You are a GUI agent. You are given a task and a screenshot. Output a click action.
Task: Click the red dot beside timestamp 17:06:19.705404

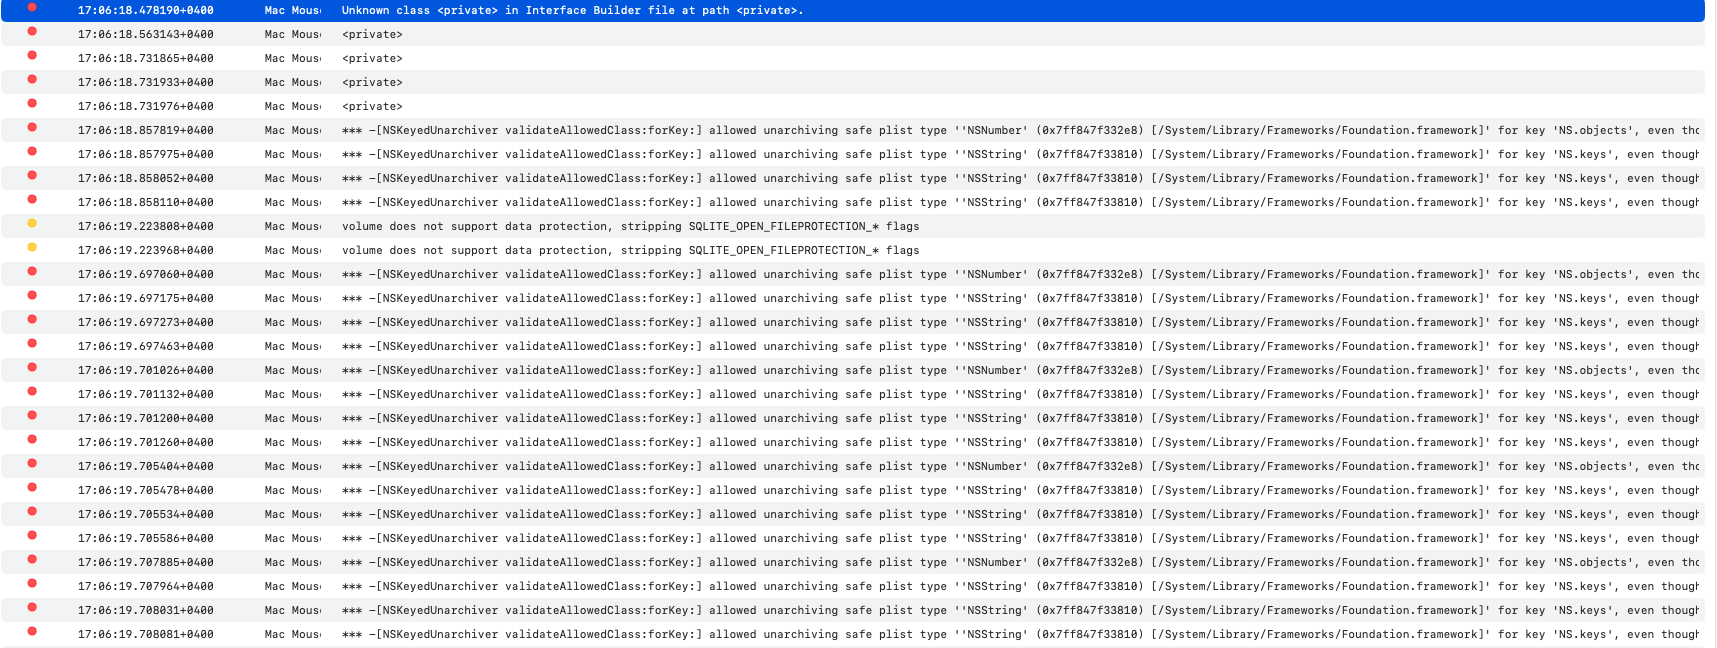pos(32,463)
